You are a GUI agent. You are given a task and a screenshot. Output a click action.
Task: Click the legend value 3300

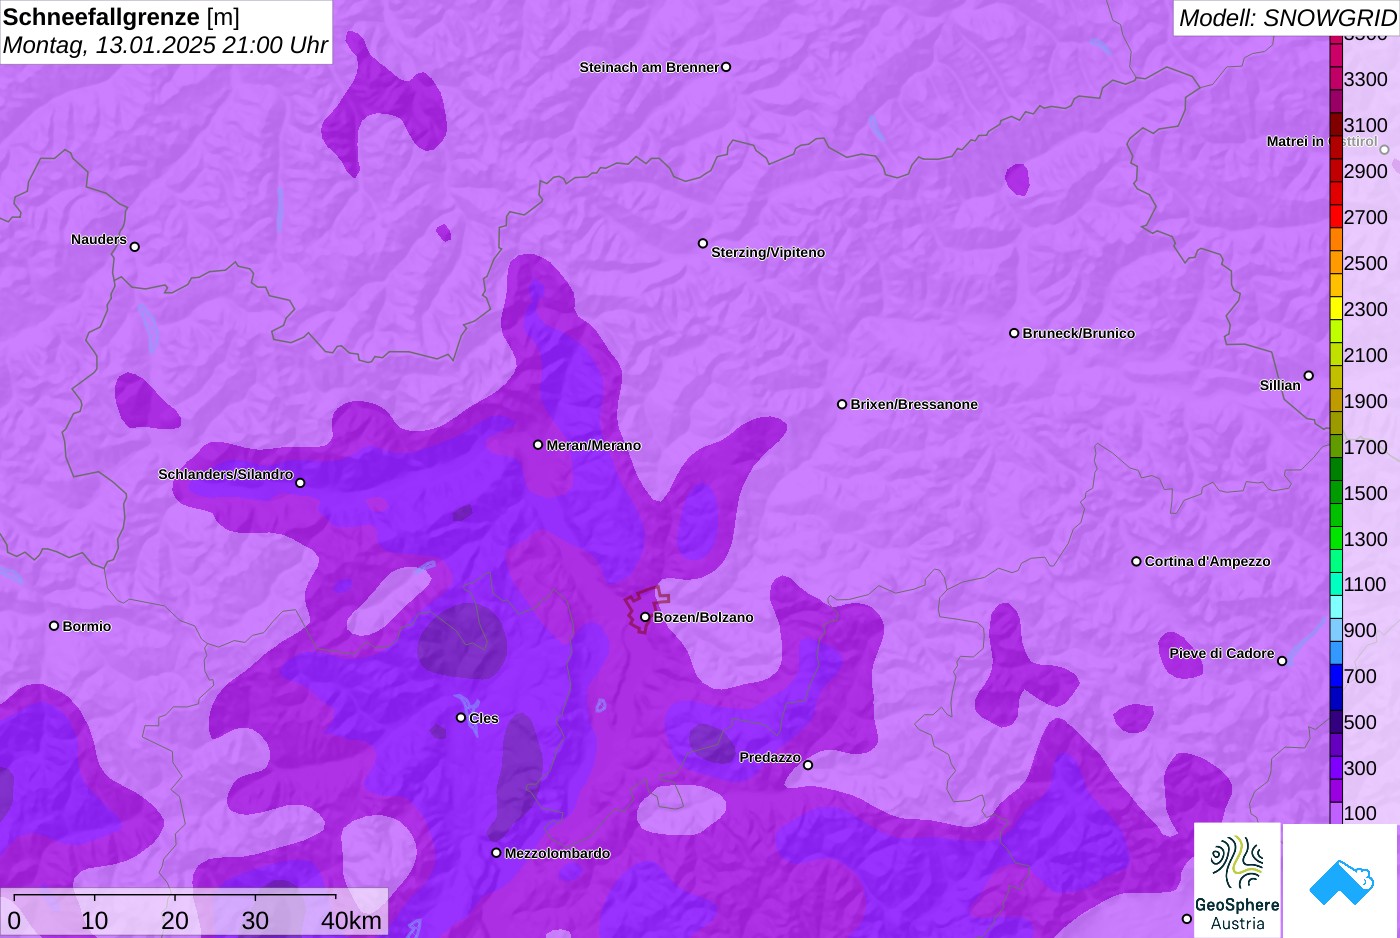(x=1365, y=79)
